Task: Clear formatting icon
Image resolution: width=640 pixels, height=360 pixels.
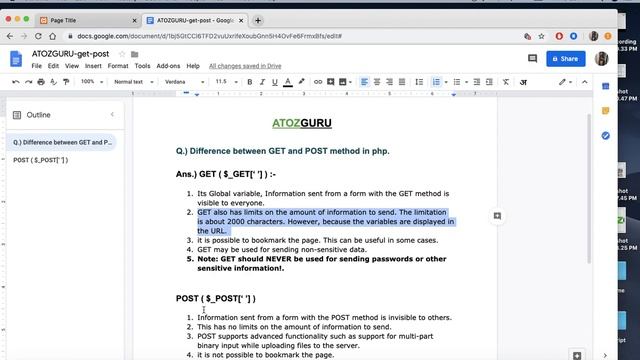Action: (x=506, y=82)
